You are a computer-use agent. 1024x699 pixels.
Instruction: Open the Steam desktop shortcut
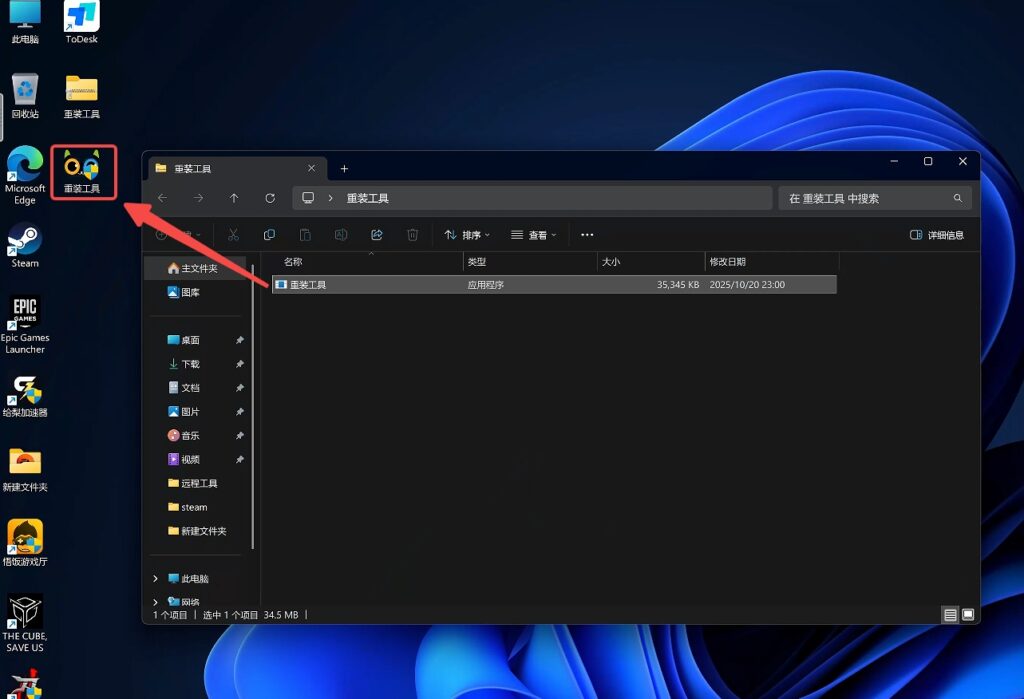(x=25, y=244)
